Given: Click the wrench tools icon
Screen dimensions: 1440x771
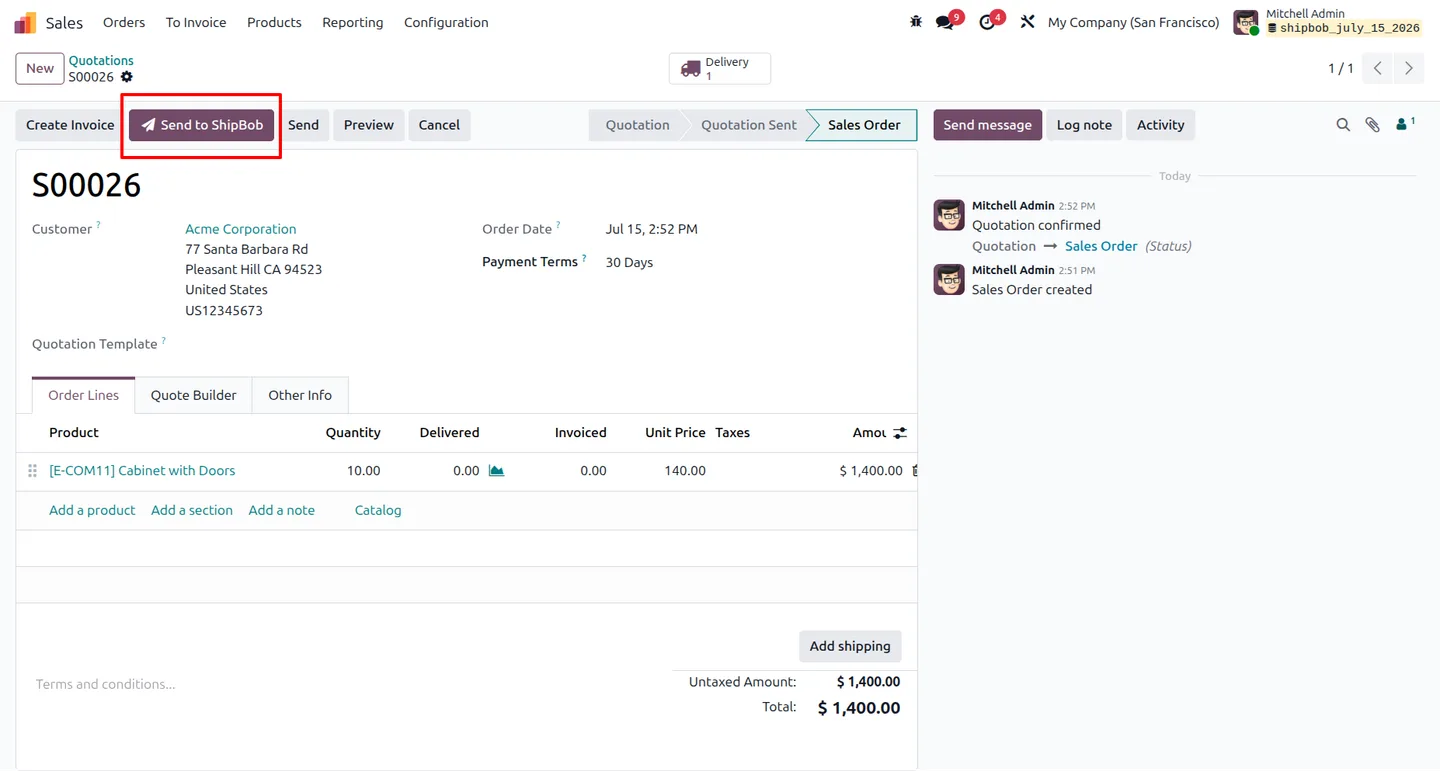Looking at the screenshot, I should 1027,22.
